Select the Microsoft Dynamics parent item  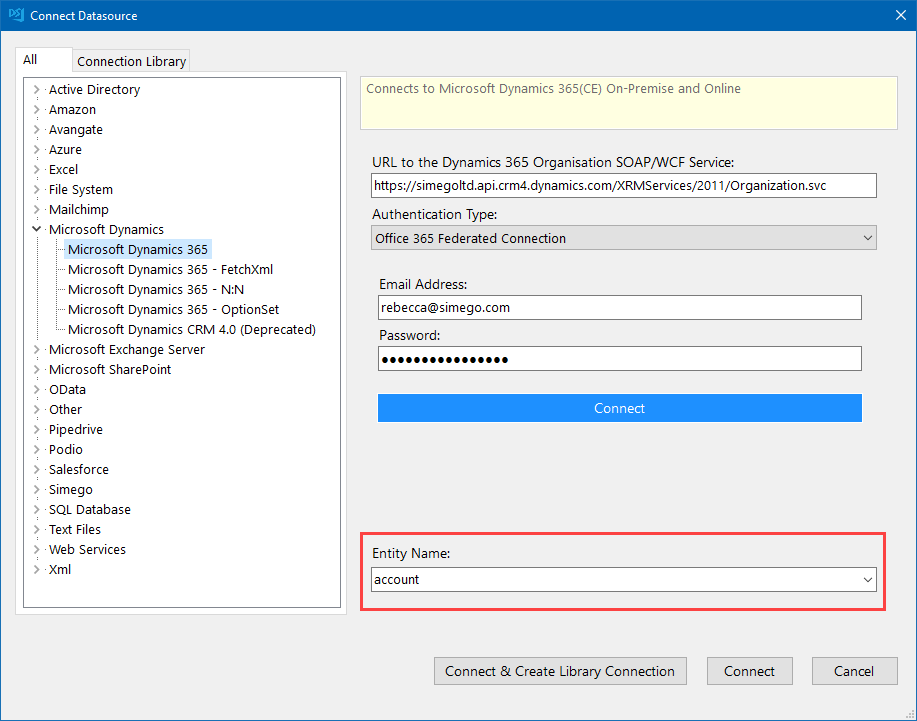coord(106,229)
